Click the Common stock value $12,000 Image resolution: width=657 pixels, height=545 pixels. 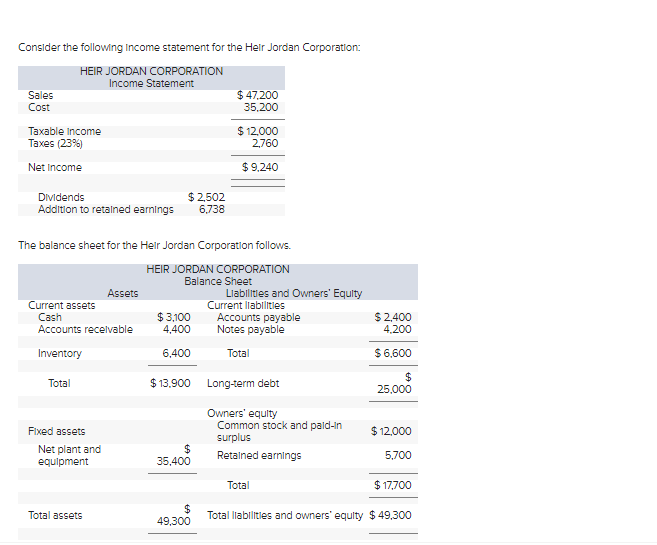[x=391, y=431]
